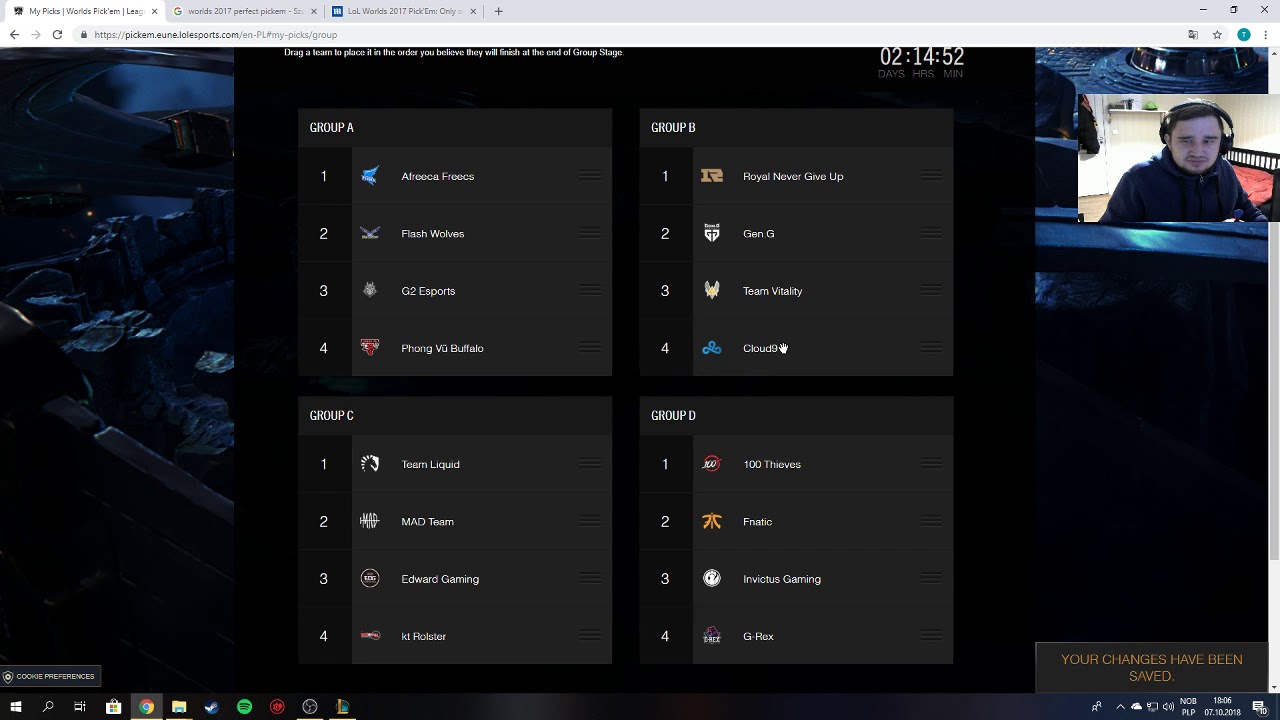Open Windows Start menu
The image size is (1280, 720).
15,707
